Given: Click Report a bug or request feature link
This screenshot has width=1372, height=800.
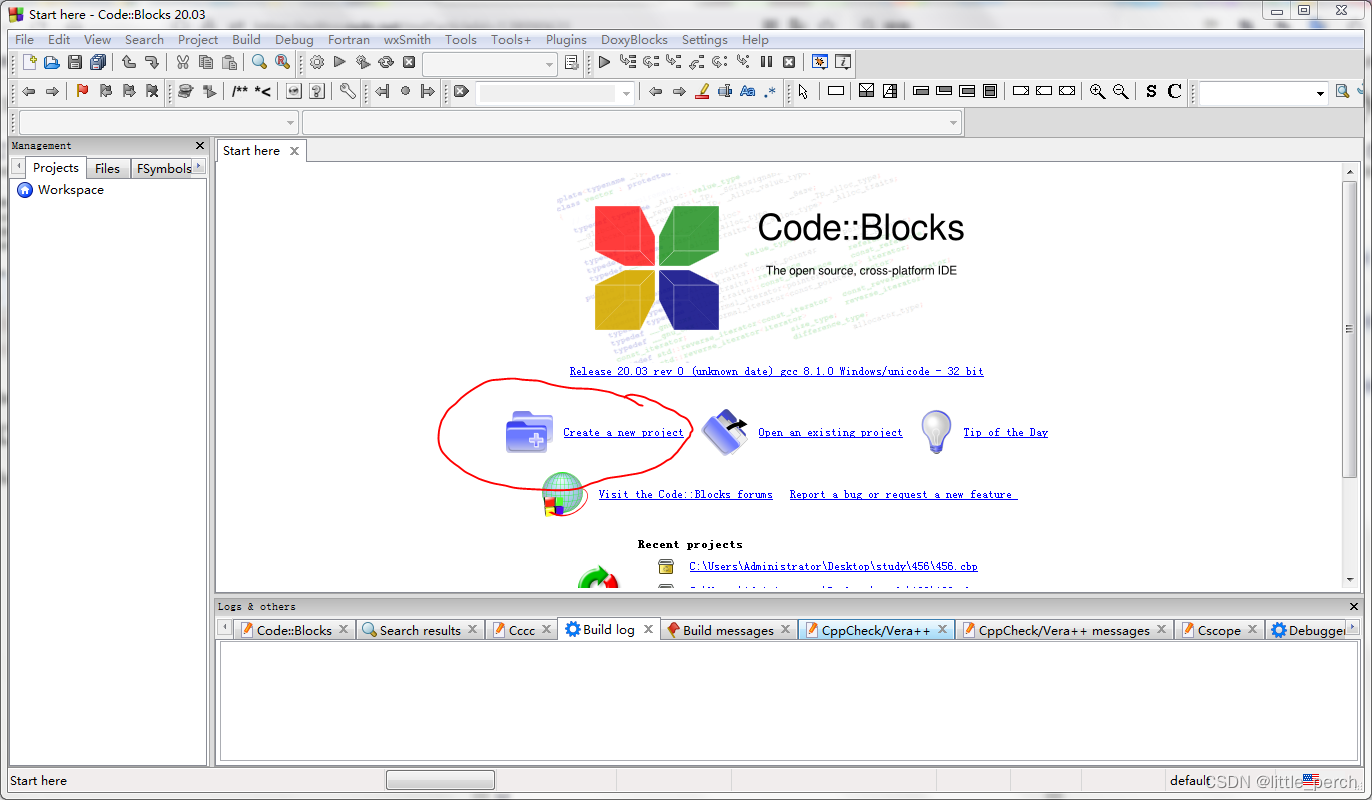Looking at the screenshot, I should pos(903,495).
